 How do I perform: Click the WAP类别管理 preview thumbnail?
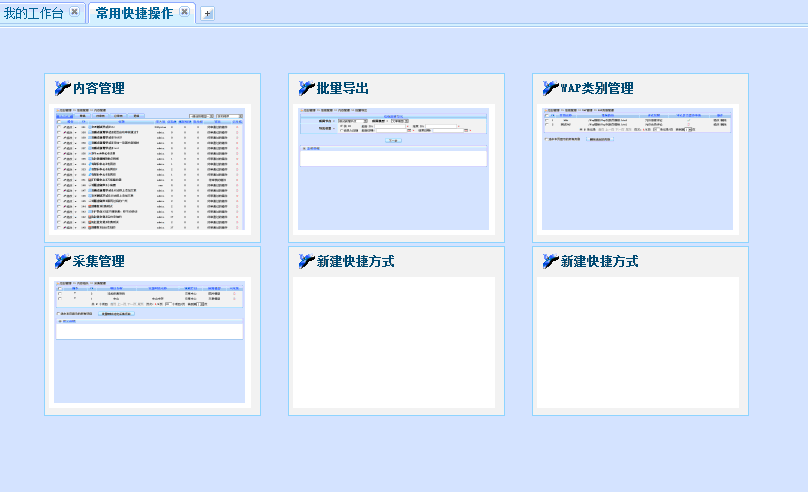(638, 168)
